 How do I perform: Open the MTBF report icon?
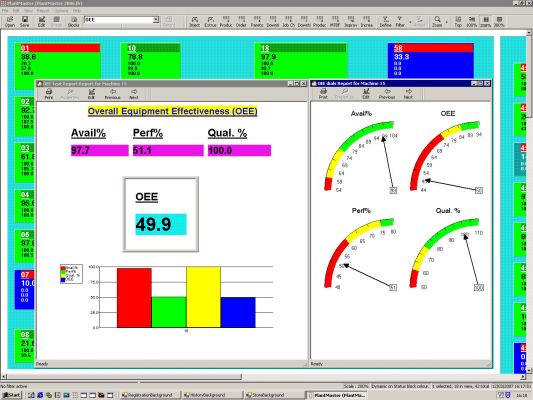pyautogui.click(x=335, y=21)
